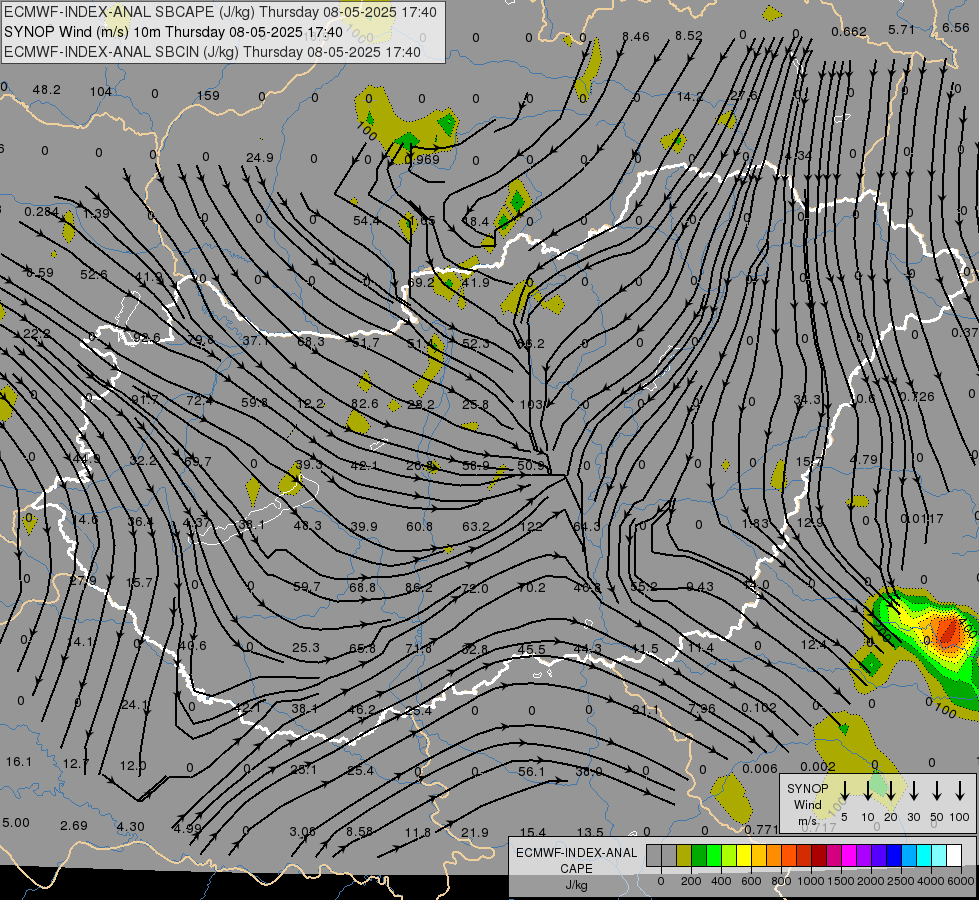Click the ECMWF-INDEX-ANAL CAPE legend label
Viewport: 979px width, 900px height.
(576, 860)
